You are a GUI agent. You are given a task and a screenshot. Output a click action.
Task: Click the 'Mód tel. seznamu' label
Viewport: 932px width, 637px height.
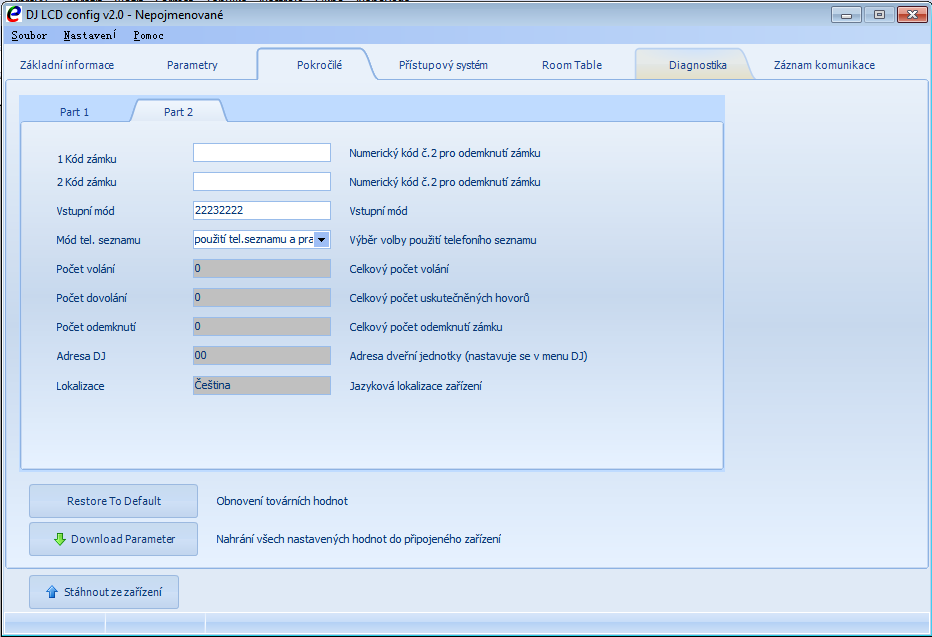[x=98, y=240]
